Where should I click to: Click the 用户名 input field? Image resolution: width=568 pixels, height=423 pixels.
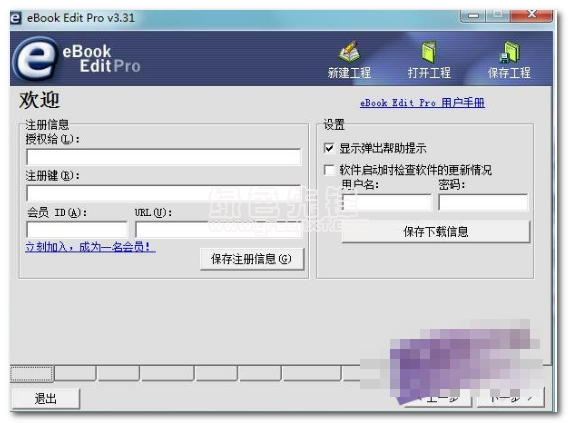[x=387, y=202]
